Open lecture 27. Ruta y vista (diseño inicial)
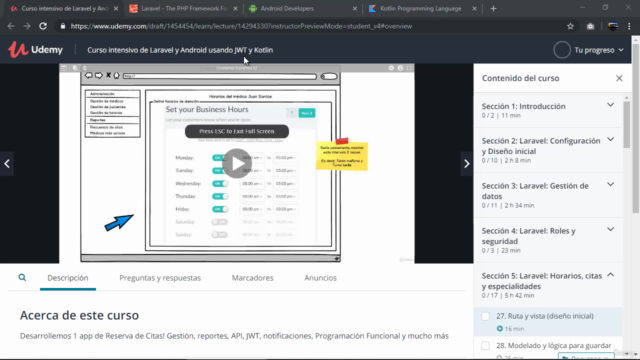Screen dimensions: 640x360 [x=545, y=316]
